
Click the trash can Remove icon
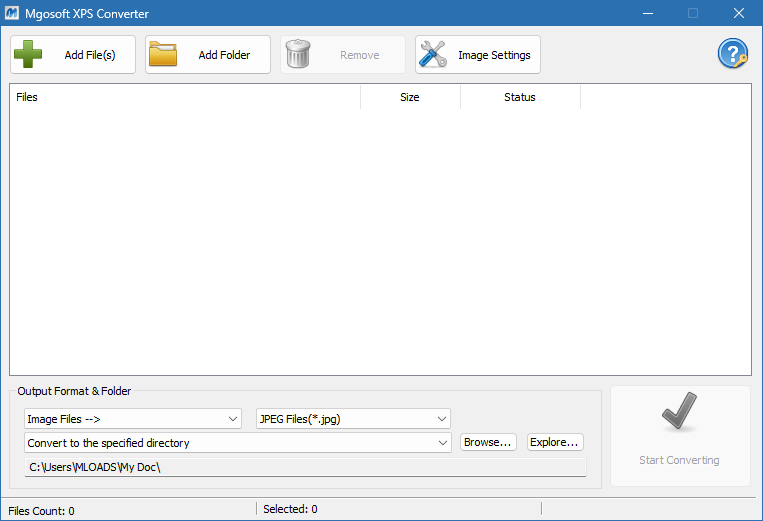click(298, 54)
